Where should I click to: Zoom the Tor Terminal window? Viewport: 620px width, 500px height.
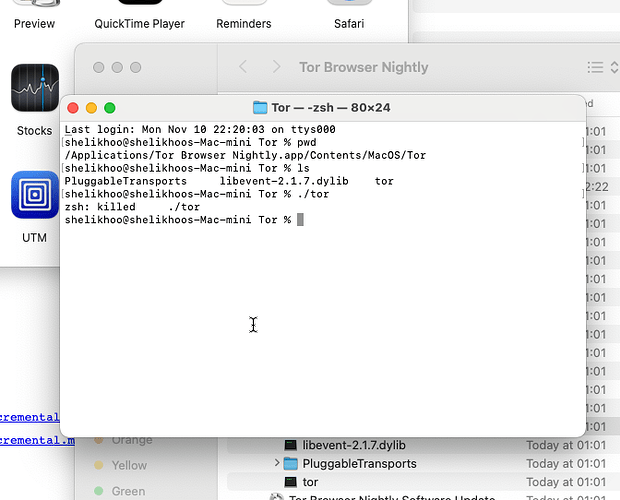(110, 108)
